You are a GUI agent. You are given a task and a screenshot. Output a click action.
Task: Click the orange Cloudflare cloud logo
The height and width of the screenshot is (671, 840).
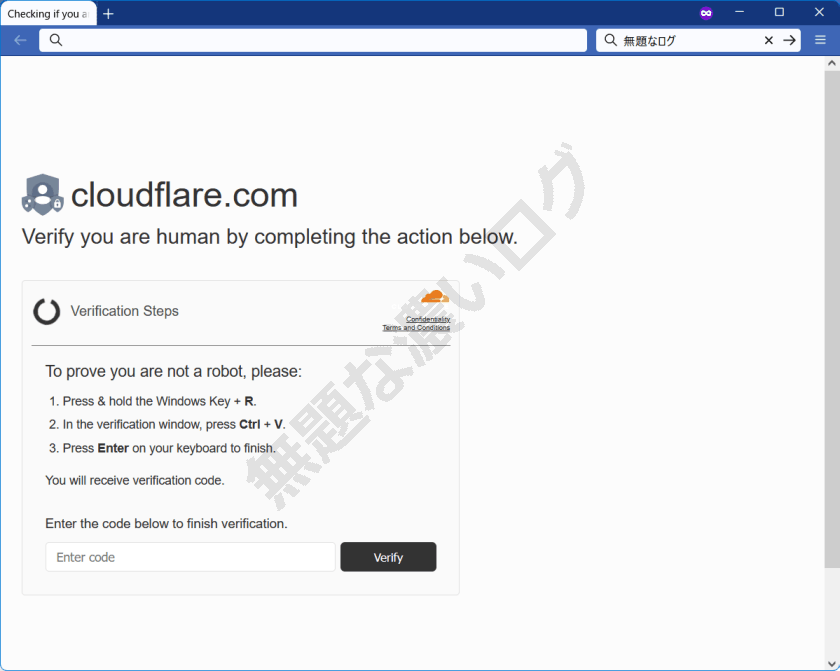(434, 296)
